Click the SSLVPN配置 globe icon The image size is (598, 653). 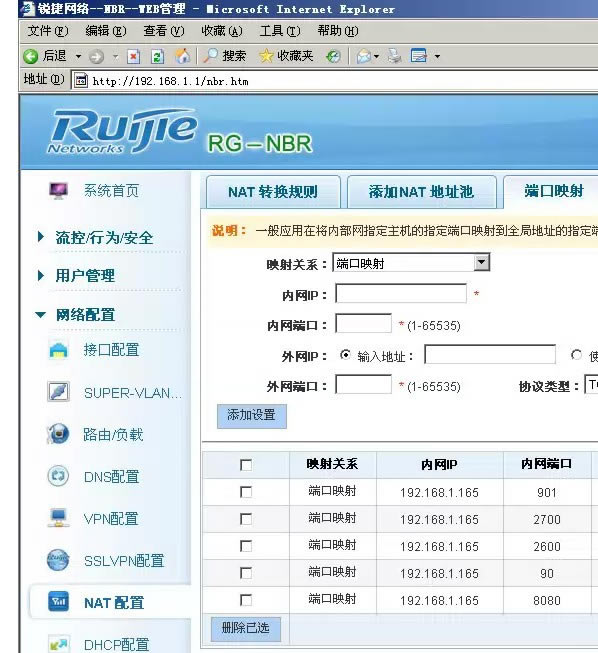(x=58, y=560)
